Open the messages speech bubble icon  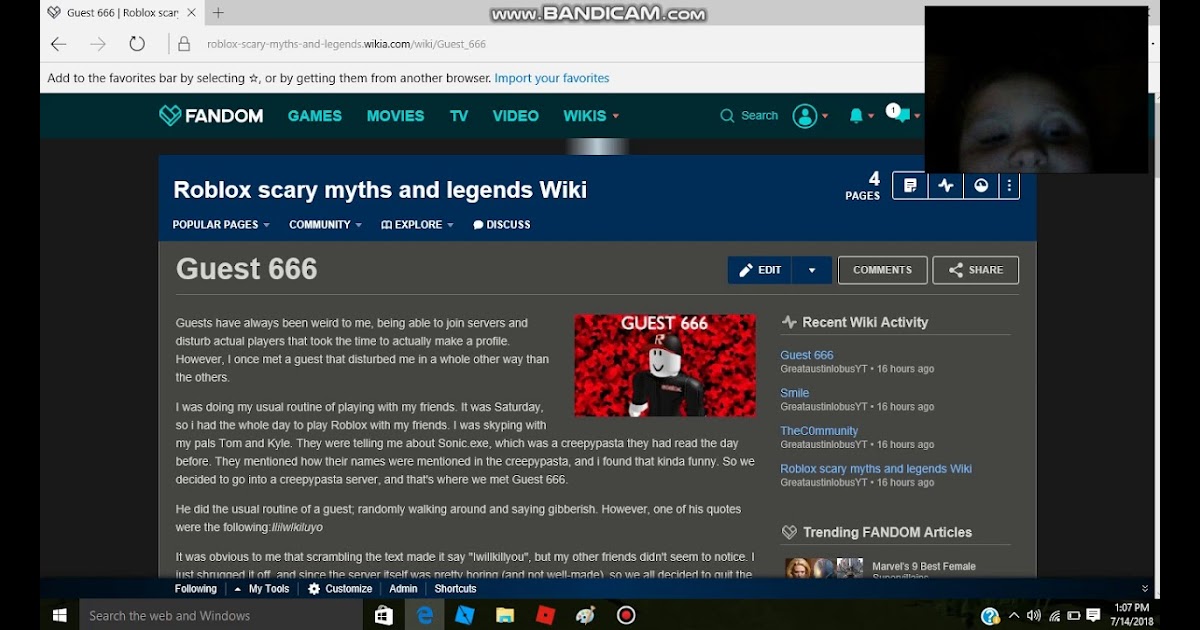pos(901,115)
